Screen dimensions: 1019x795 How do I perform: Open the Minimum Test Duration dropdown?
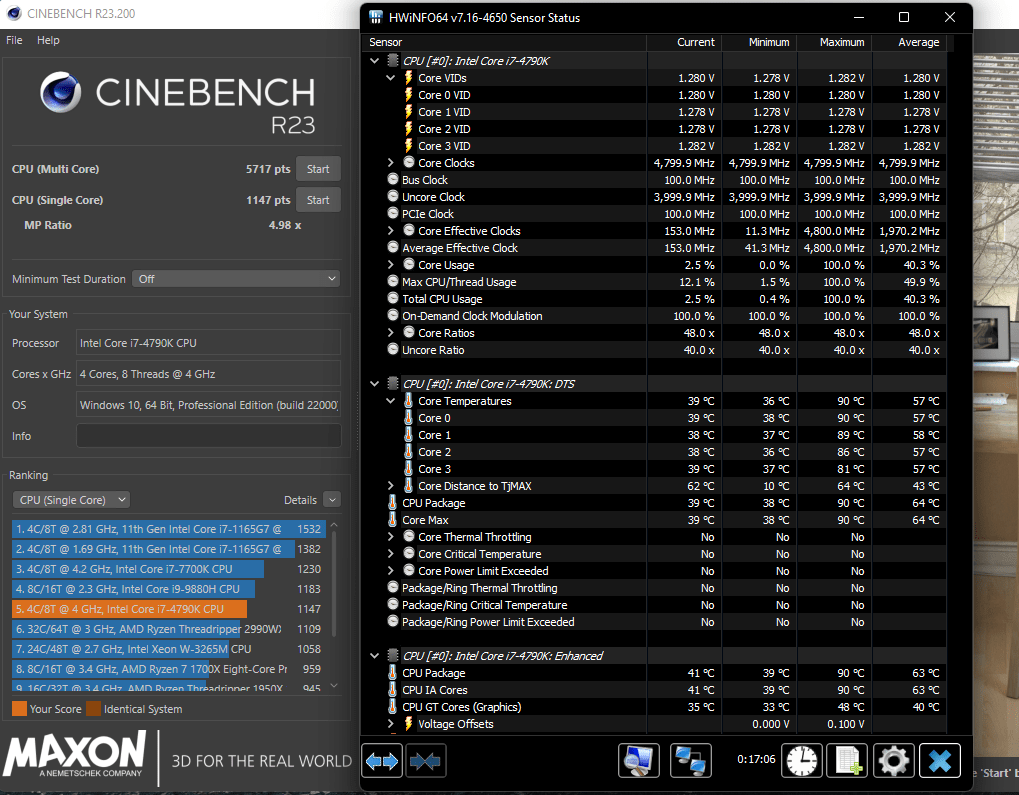point(235,278)
